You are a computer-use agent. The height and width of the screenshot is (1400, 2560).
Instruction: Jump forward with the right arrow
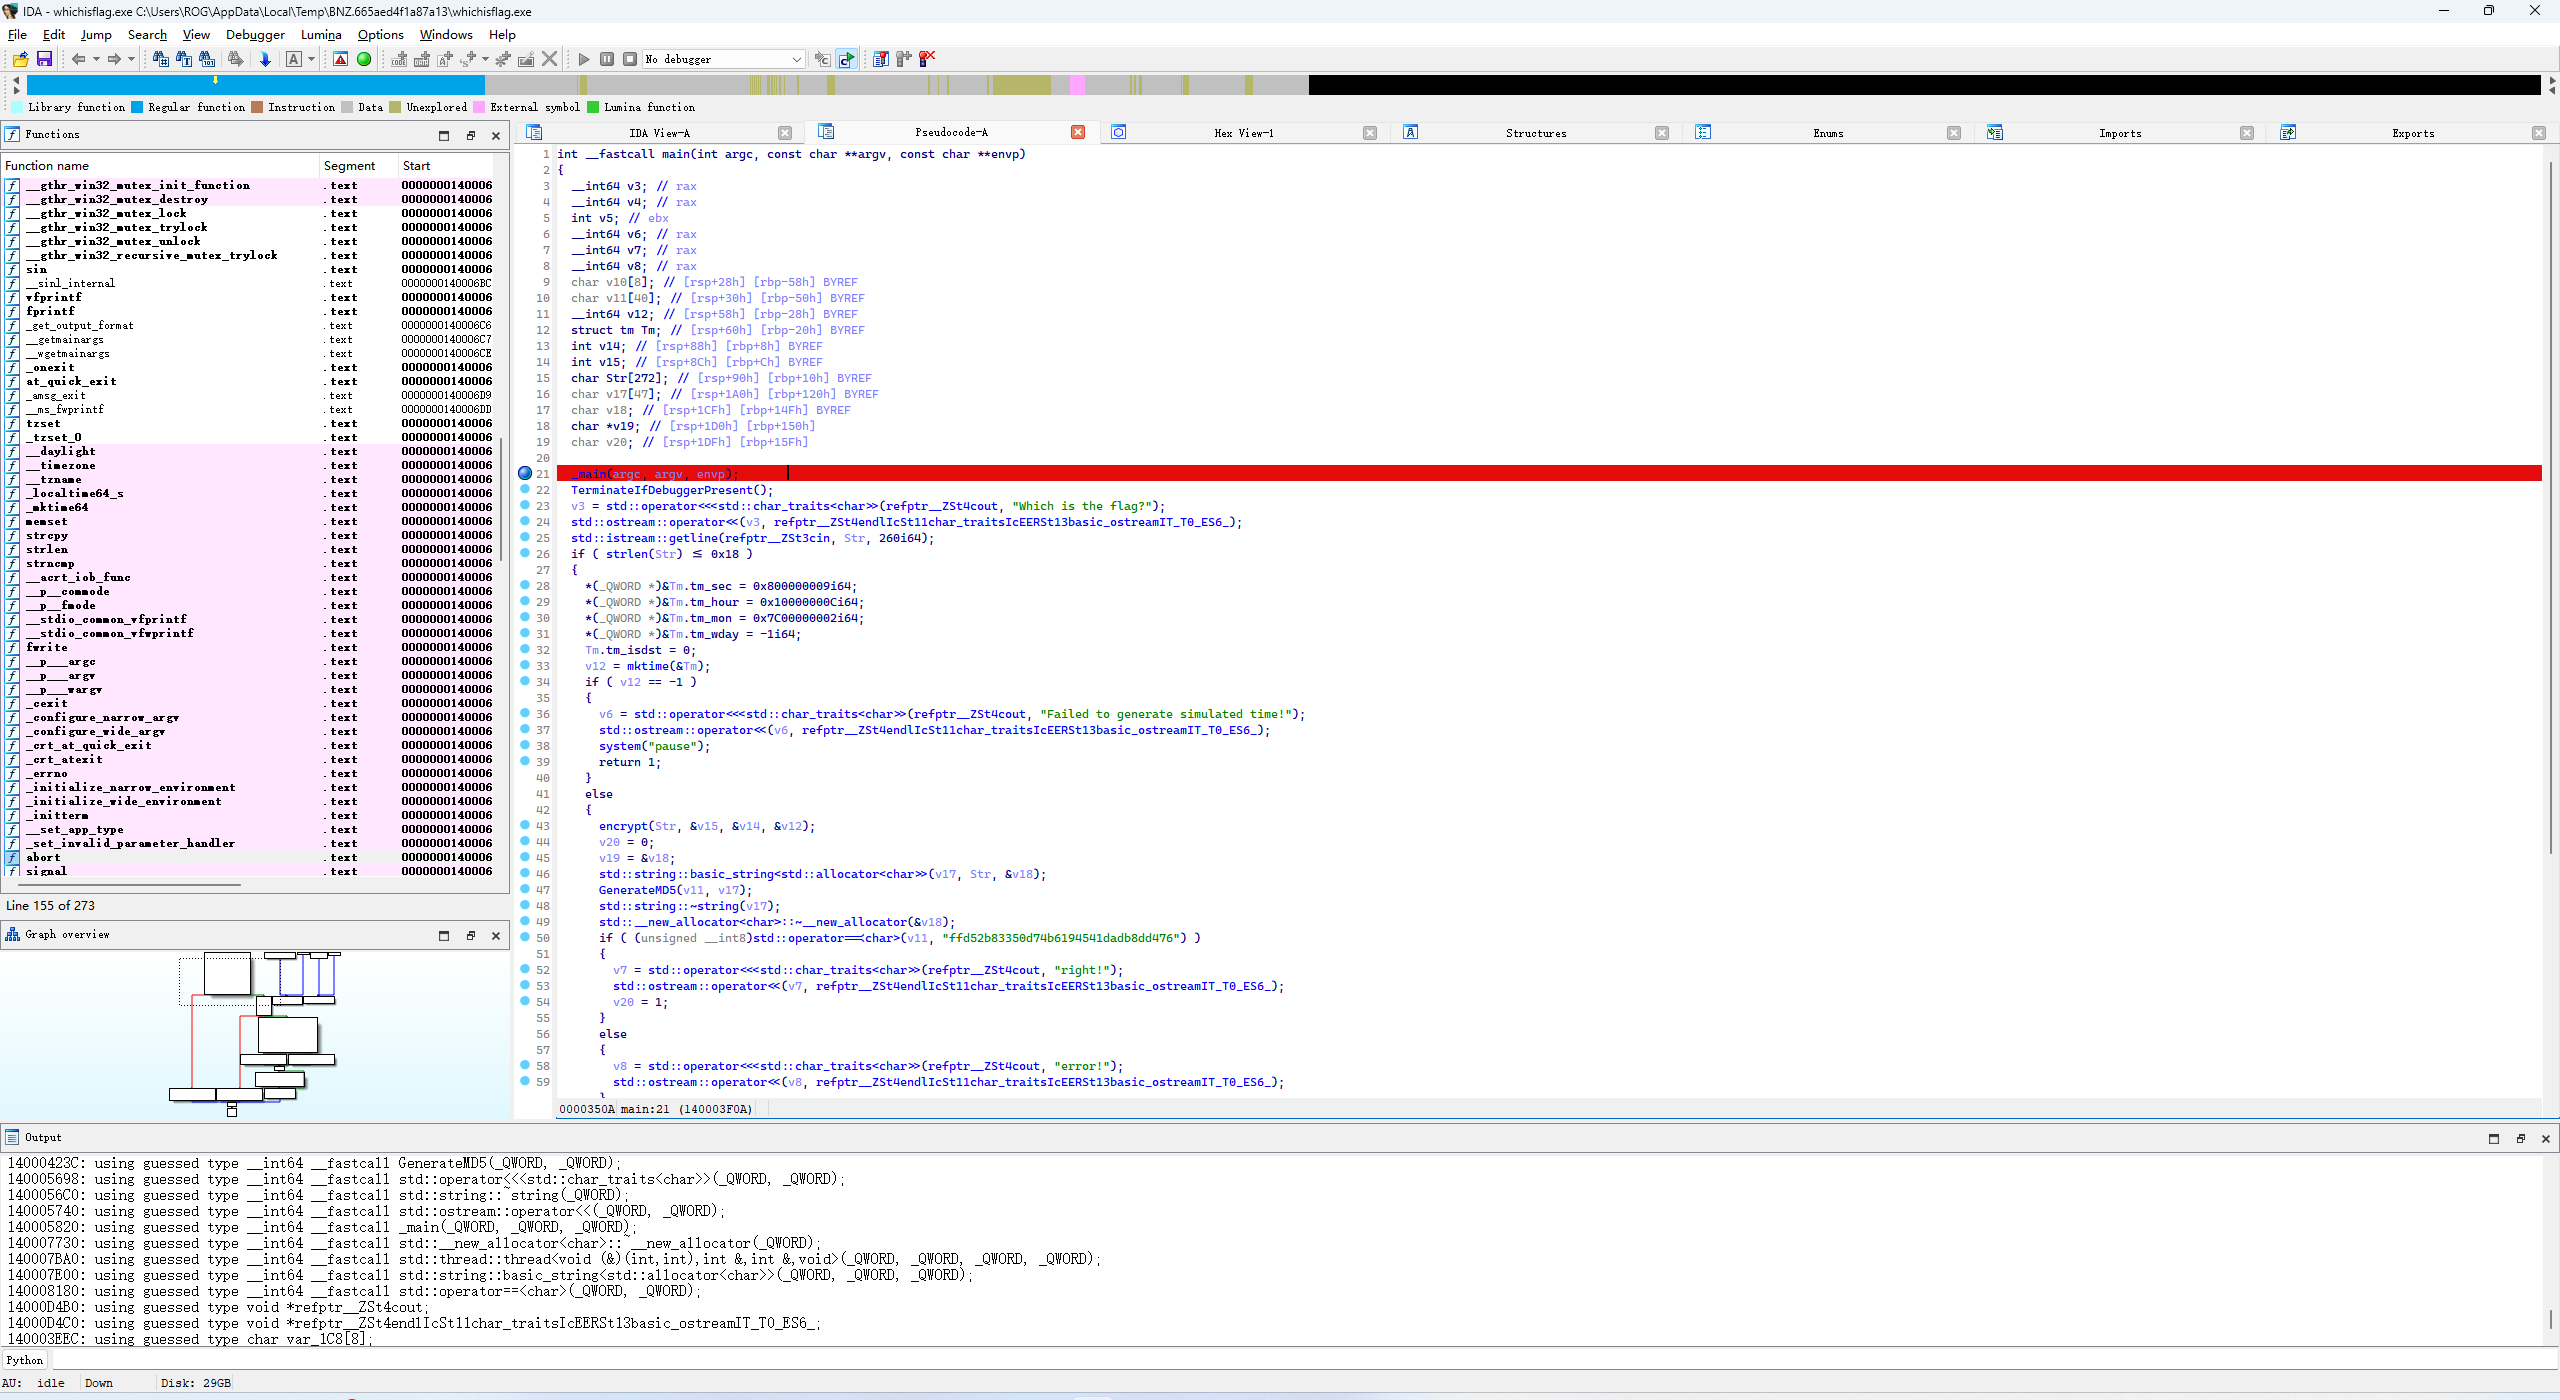coord(114,59)
